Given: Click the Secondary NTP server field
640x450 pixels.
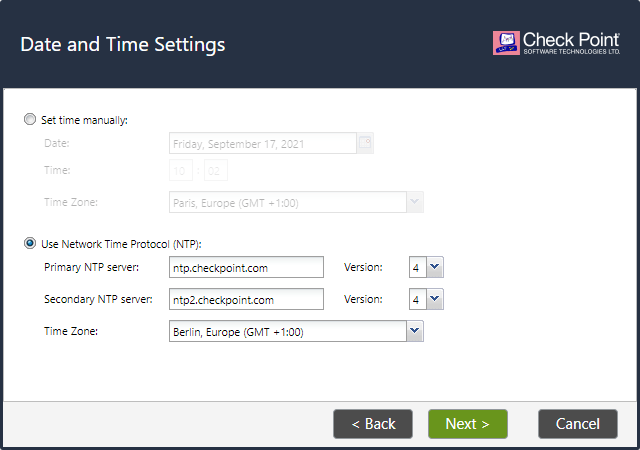Looking at the screenshot, I should (x=247, y=299).
